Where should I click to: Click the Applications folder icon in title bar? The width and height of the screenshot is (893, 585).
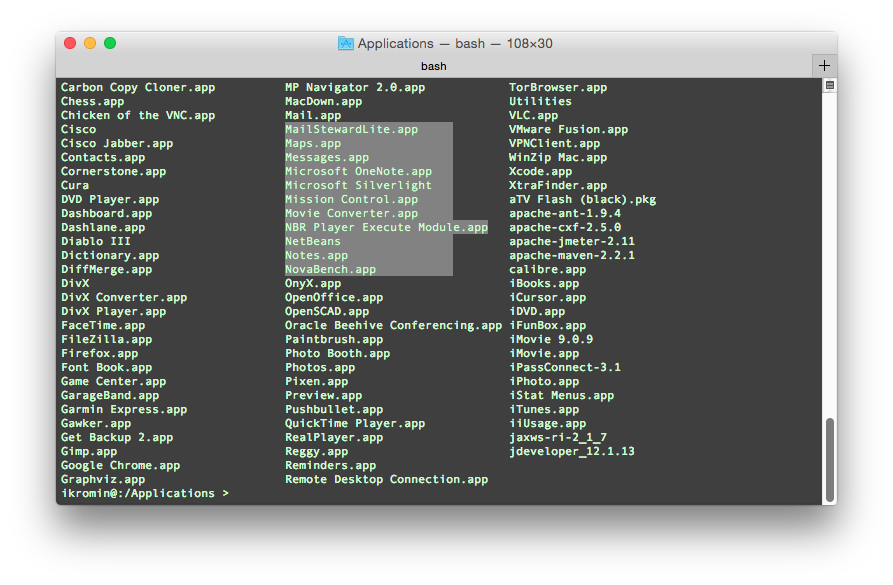(346, 43)
